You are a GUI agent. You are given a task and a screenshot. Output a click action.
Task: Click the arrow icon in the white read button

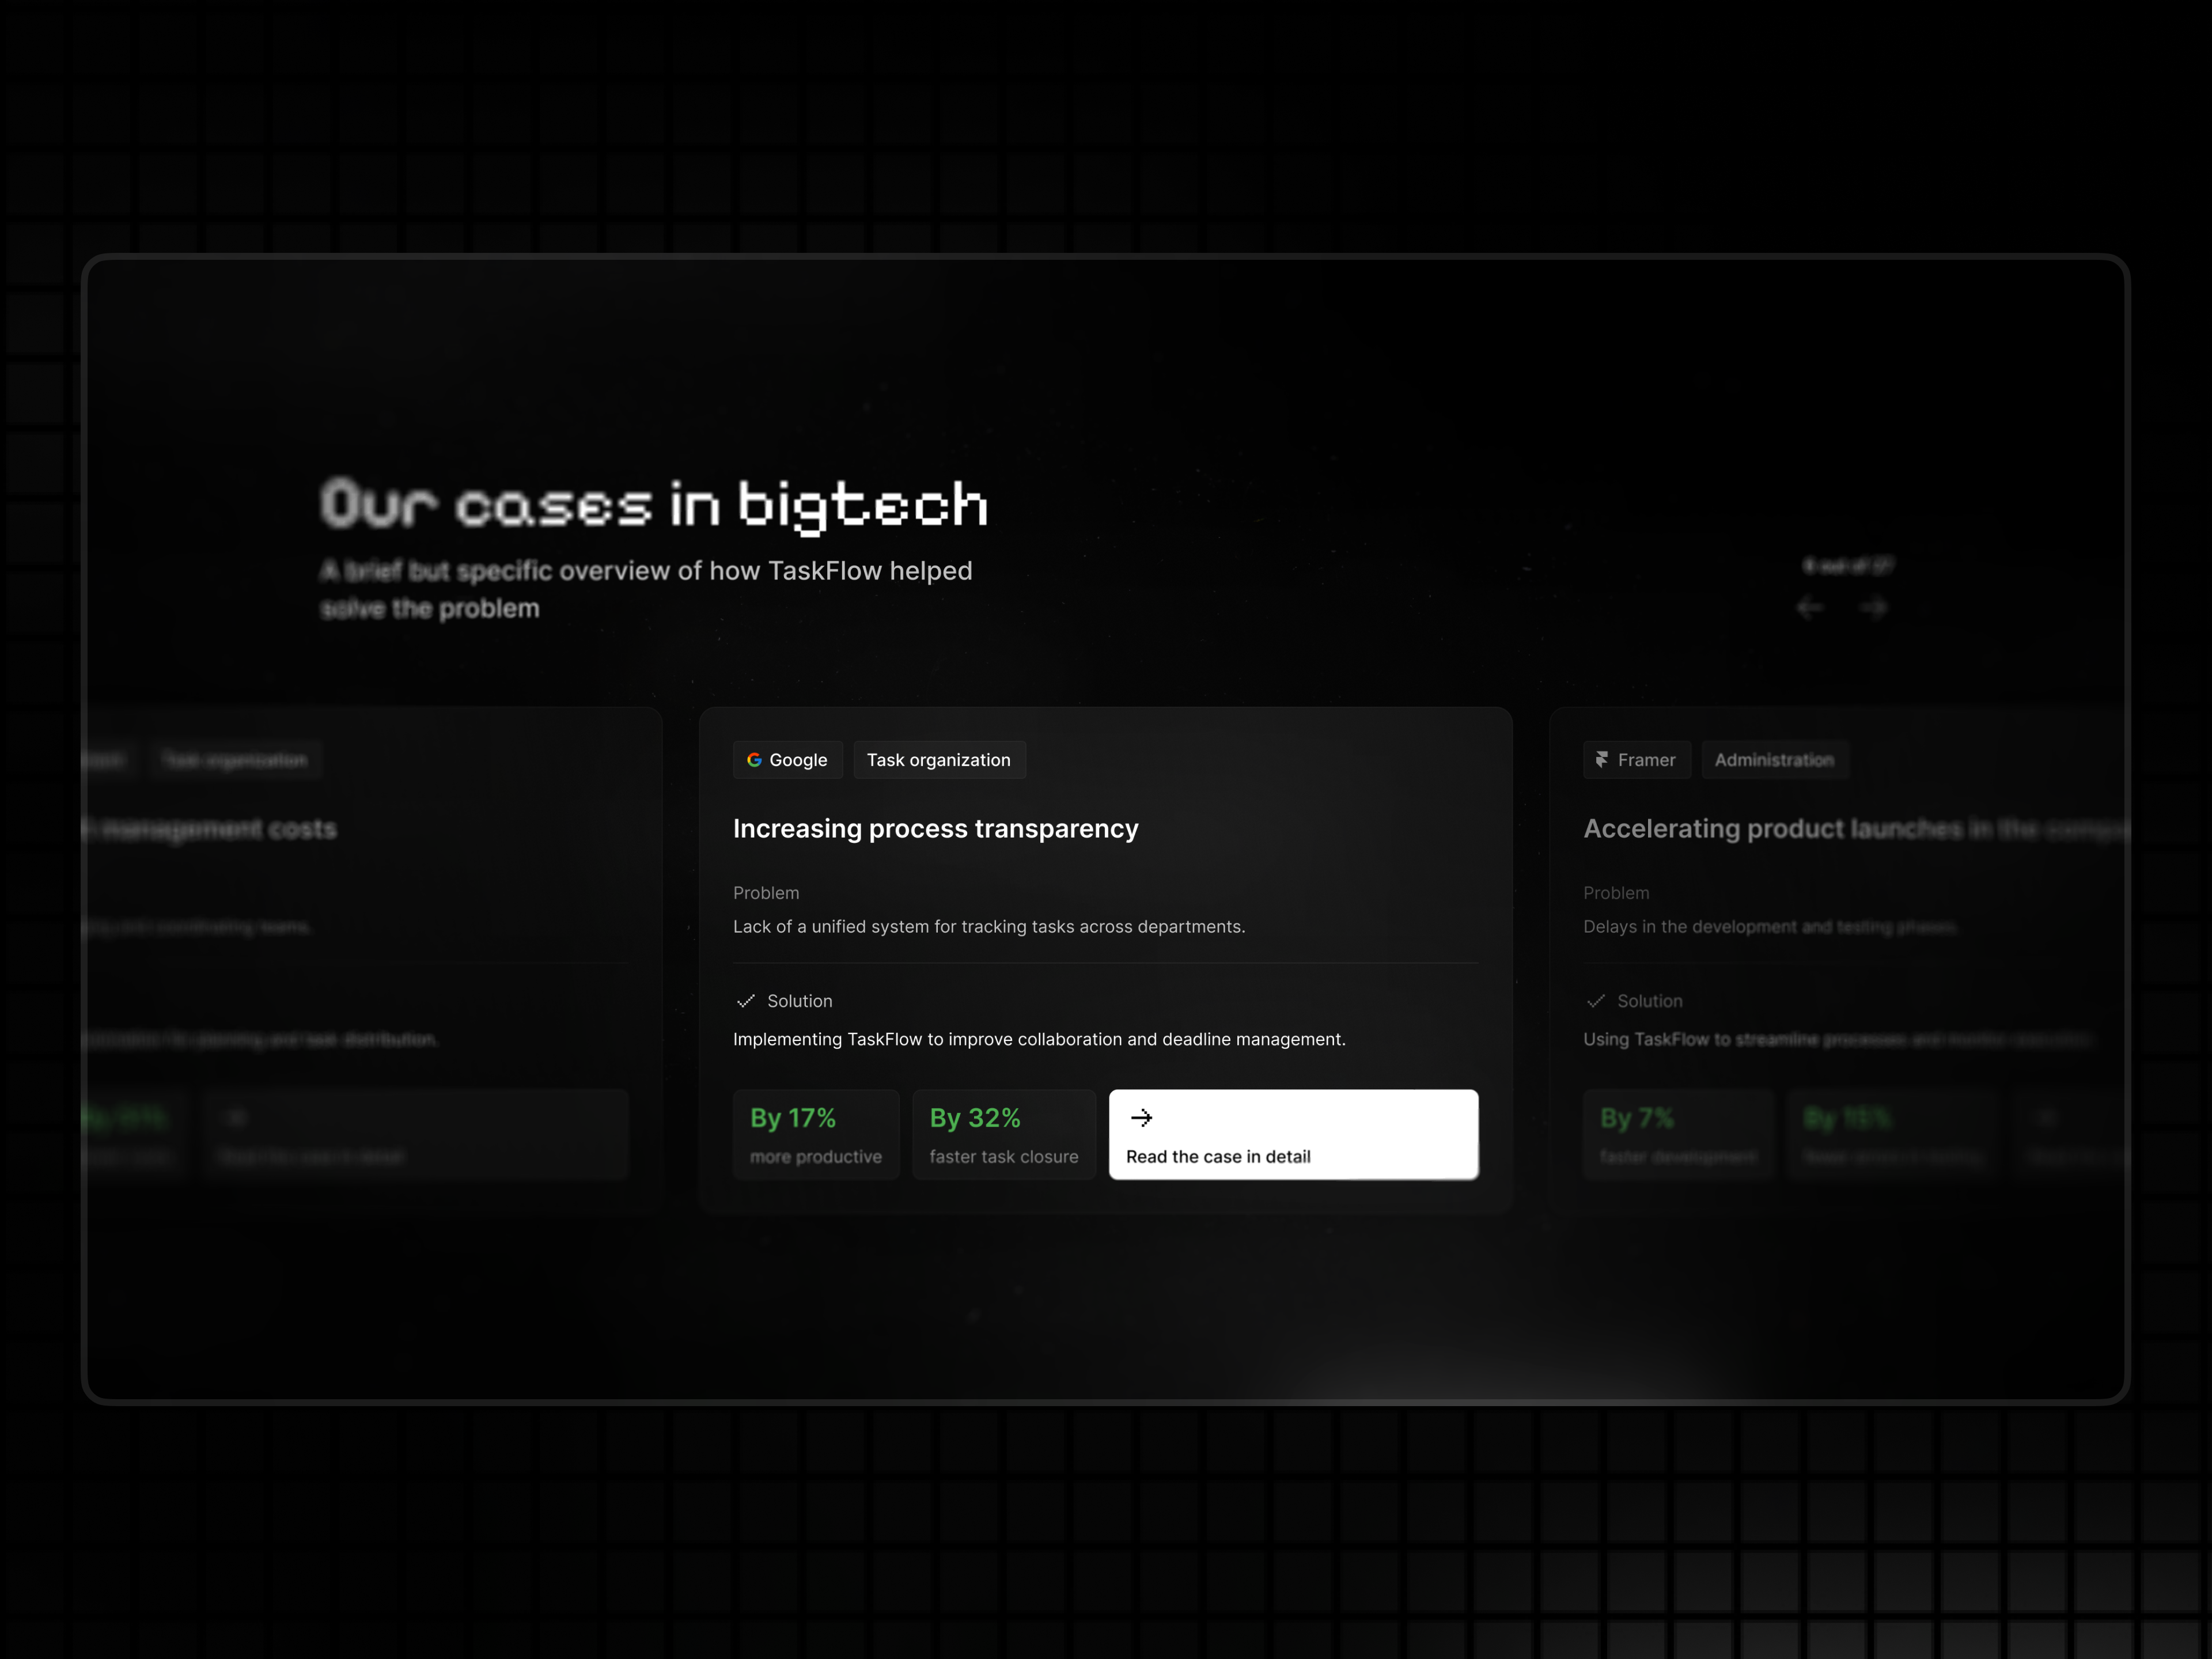coord(1143,1118)
